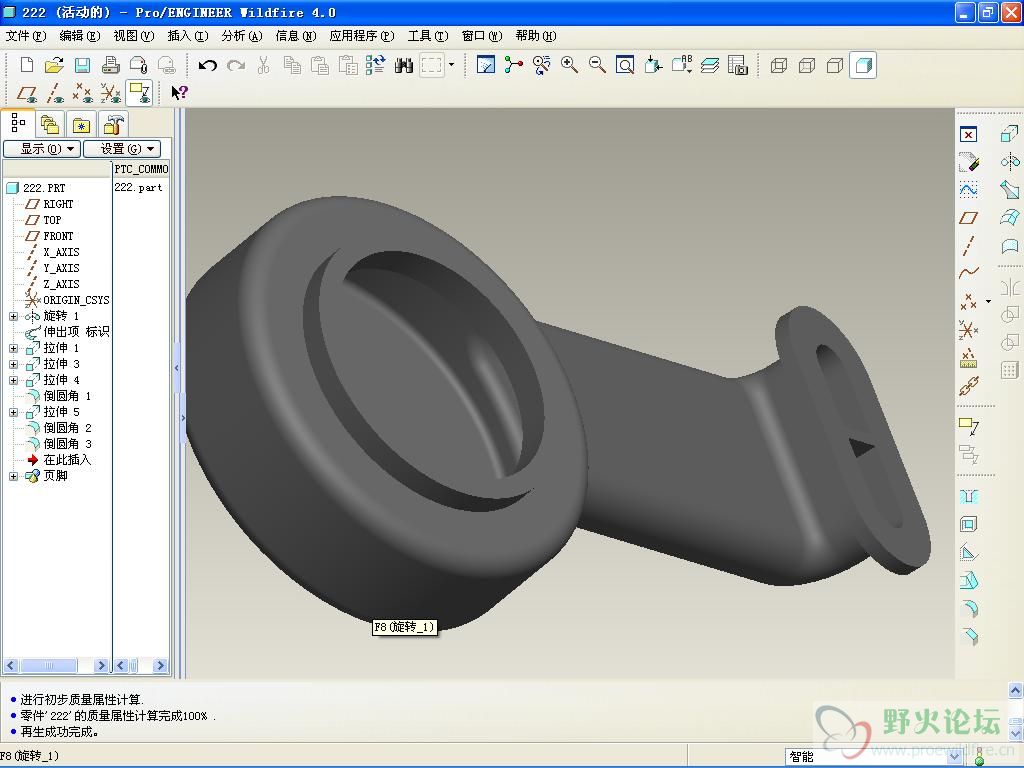Screen dimensions: 1024x768
Task: Select the Boundary Blend tool
Action: tap(1010, 217)
